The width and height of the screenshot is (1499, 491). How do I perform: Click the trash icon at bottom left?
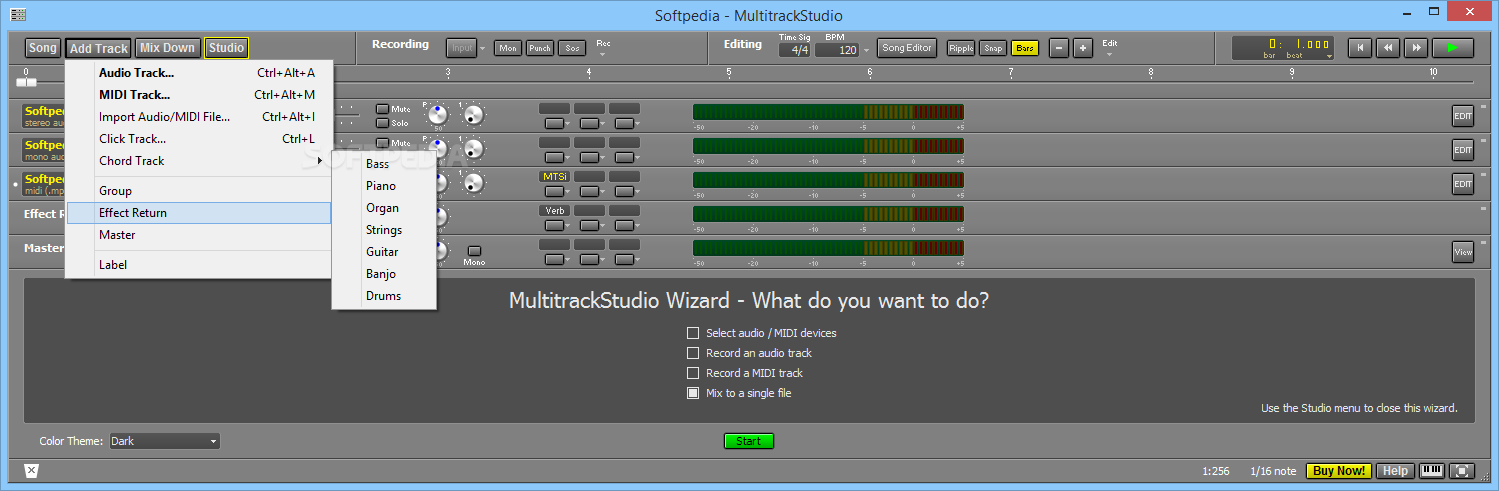[x=32, y=471]
